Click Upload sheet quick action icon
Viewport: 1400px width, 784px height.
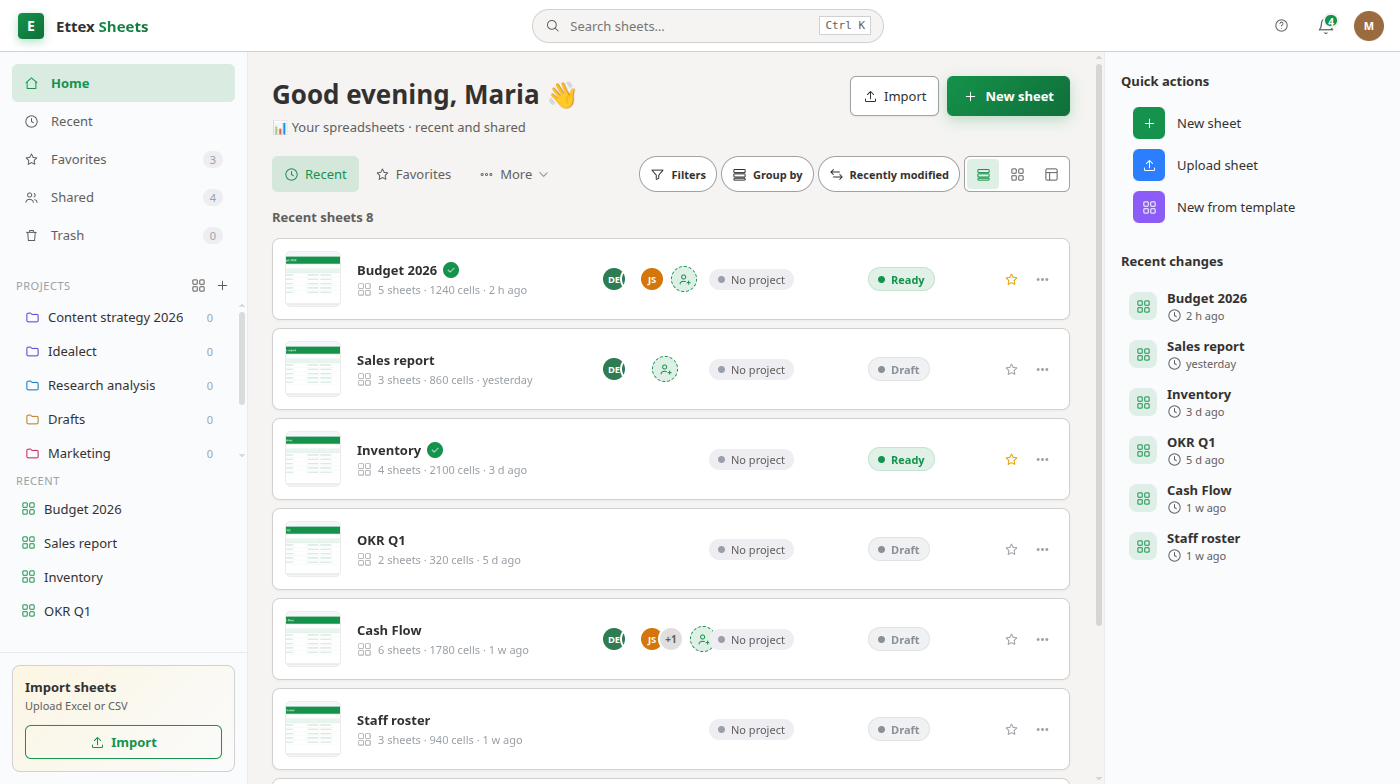point(1149,165)
